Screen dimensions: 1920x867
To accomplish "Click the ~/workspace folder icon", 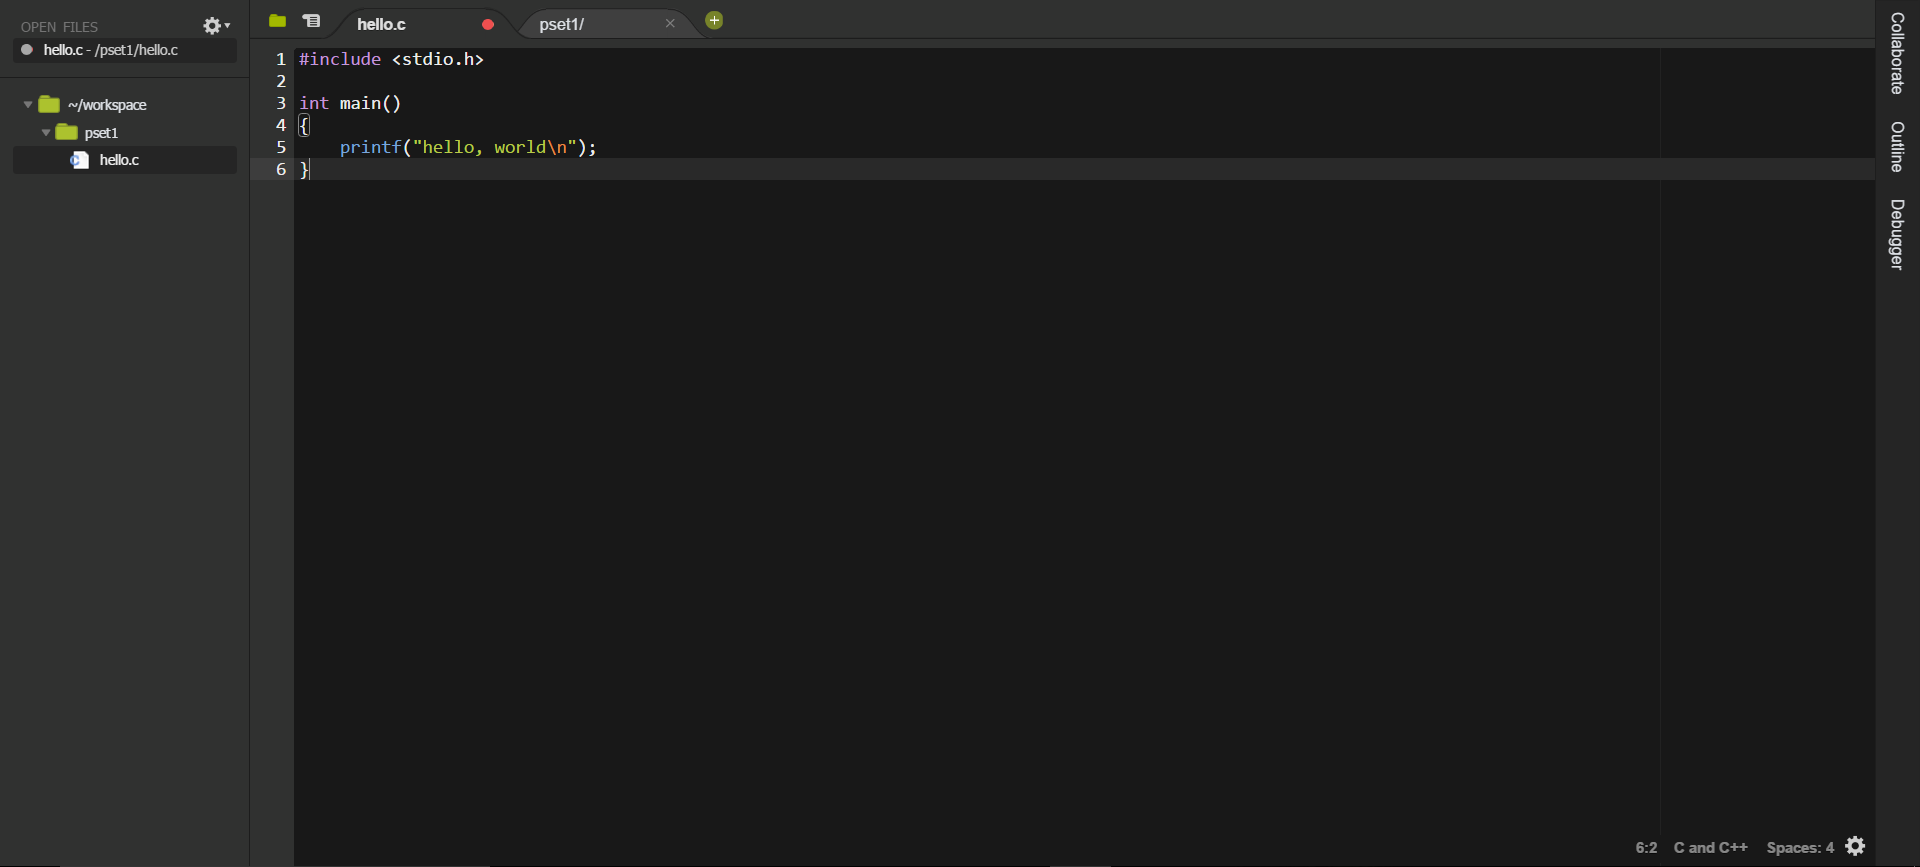I will point(49,104).
